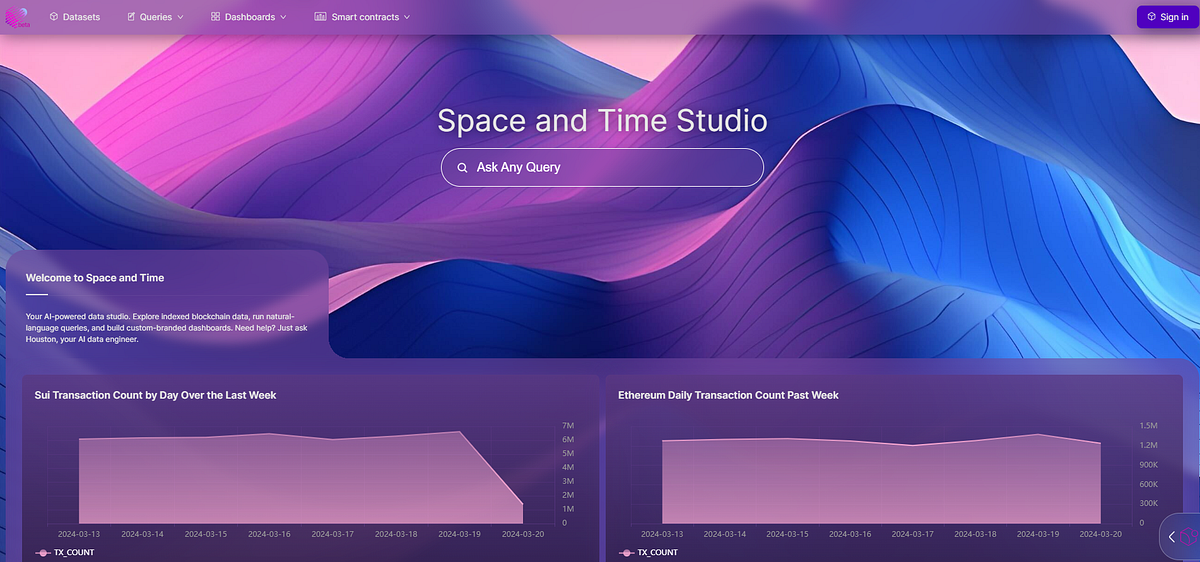
Task: Click the Ethereum Daily Transaction Count title
Action: tap(728, 395)
